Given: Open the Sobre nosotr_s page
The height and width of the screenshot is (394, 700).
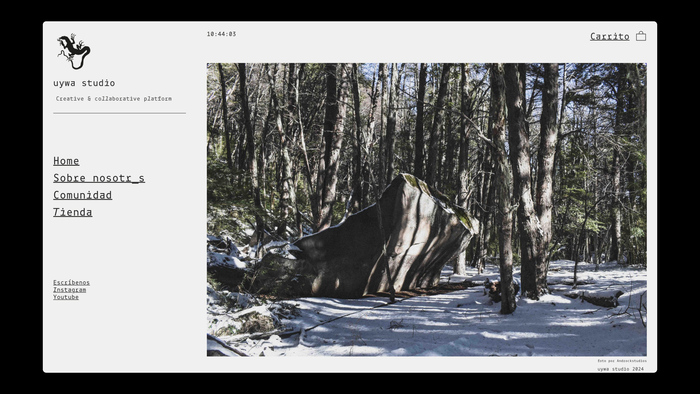Looking at the screenshot, I should (99, 178).
